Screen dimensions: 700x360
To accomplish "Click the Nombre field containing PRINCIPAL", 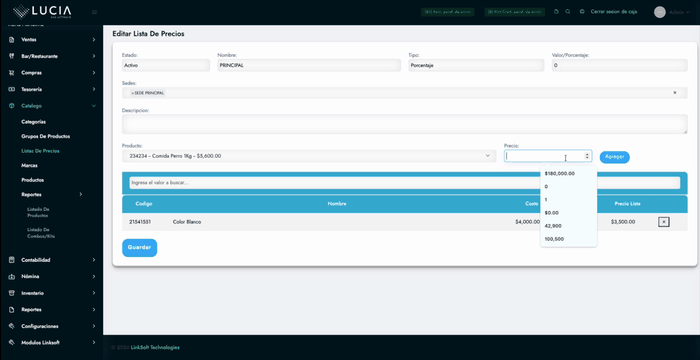I will click(x=309, y=65).
